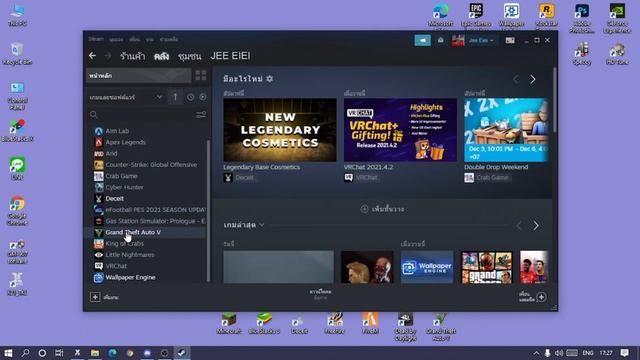Open File Explorer from the taskbar
This screenshot has height=360, width=640.
click(x=95, y=353)
